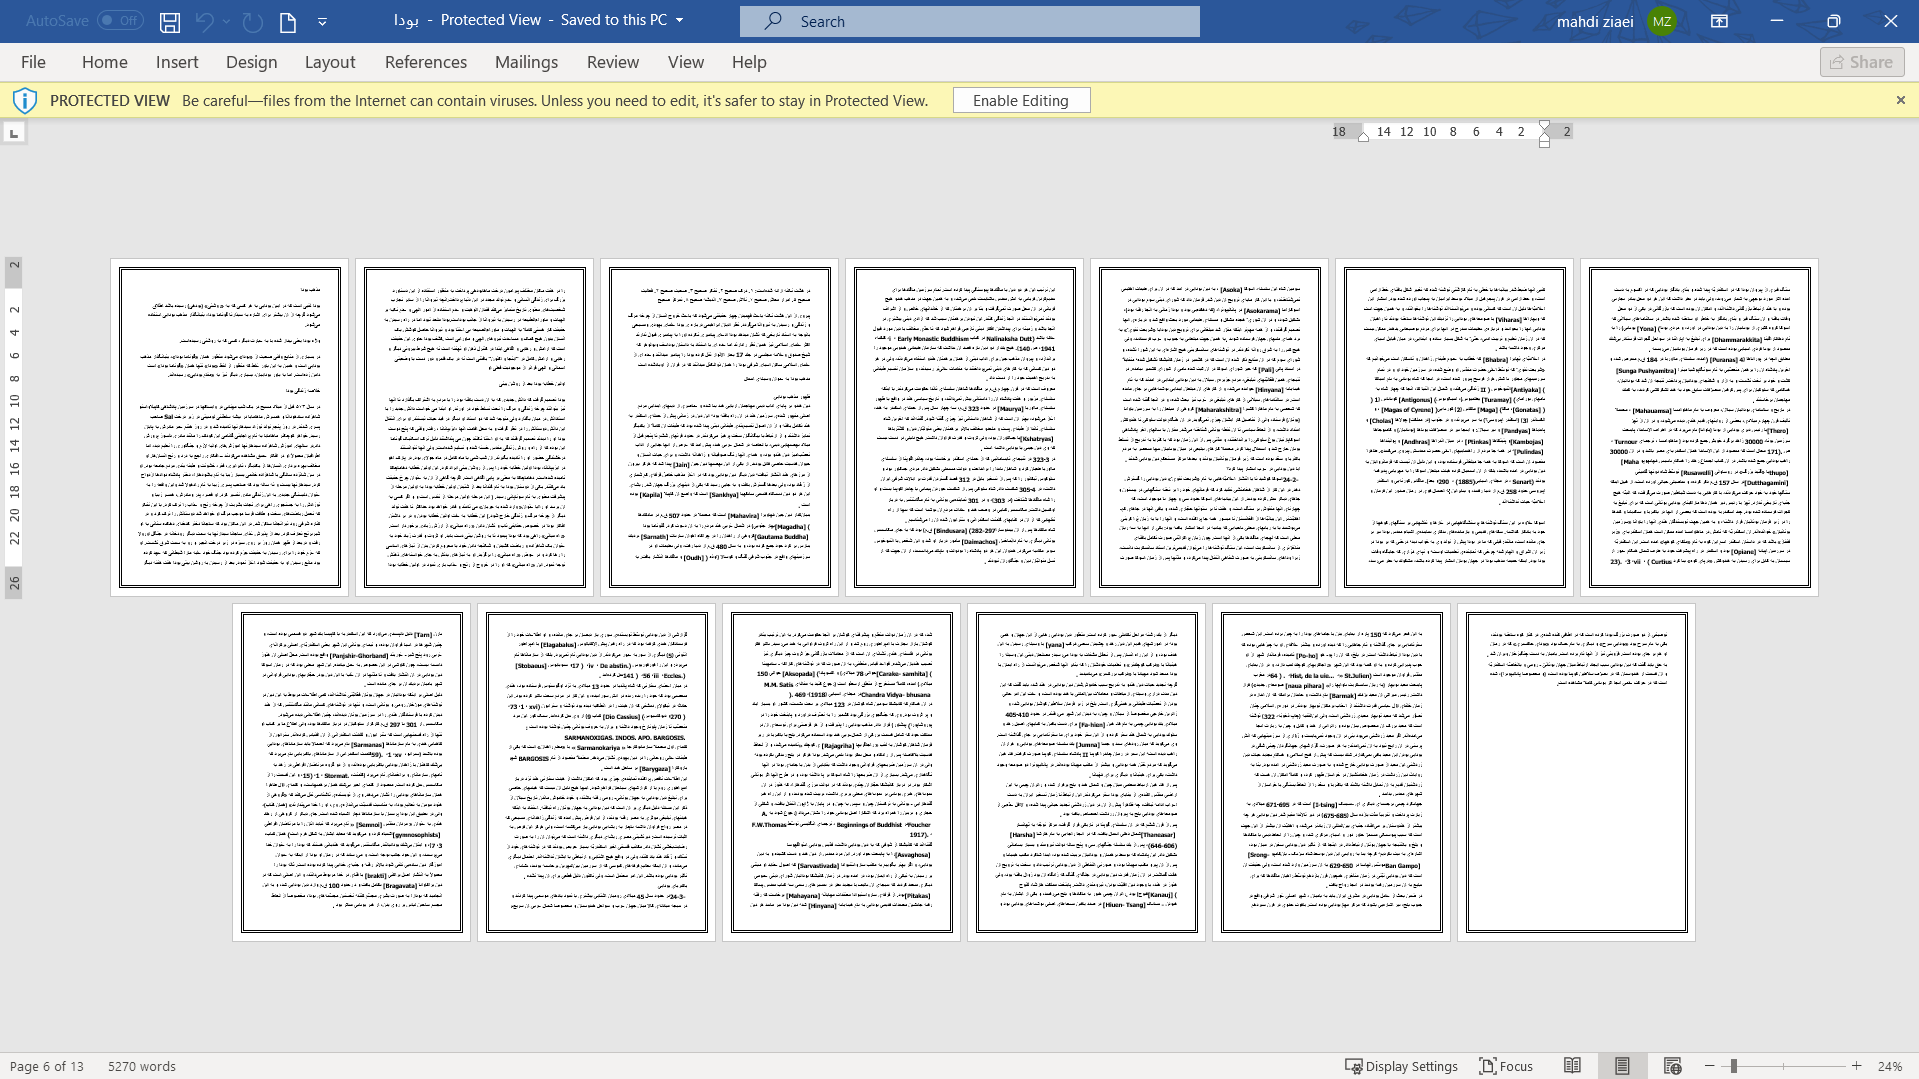Expand the document title save-location dropdown
Image resolution: width=1919 pixels, height=1079 pixels.
[x=680, y=21]
